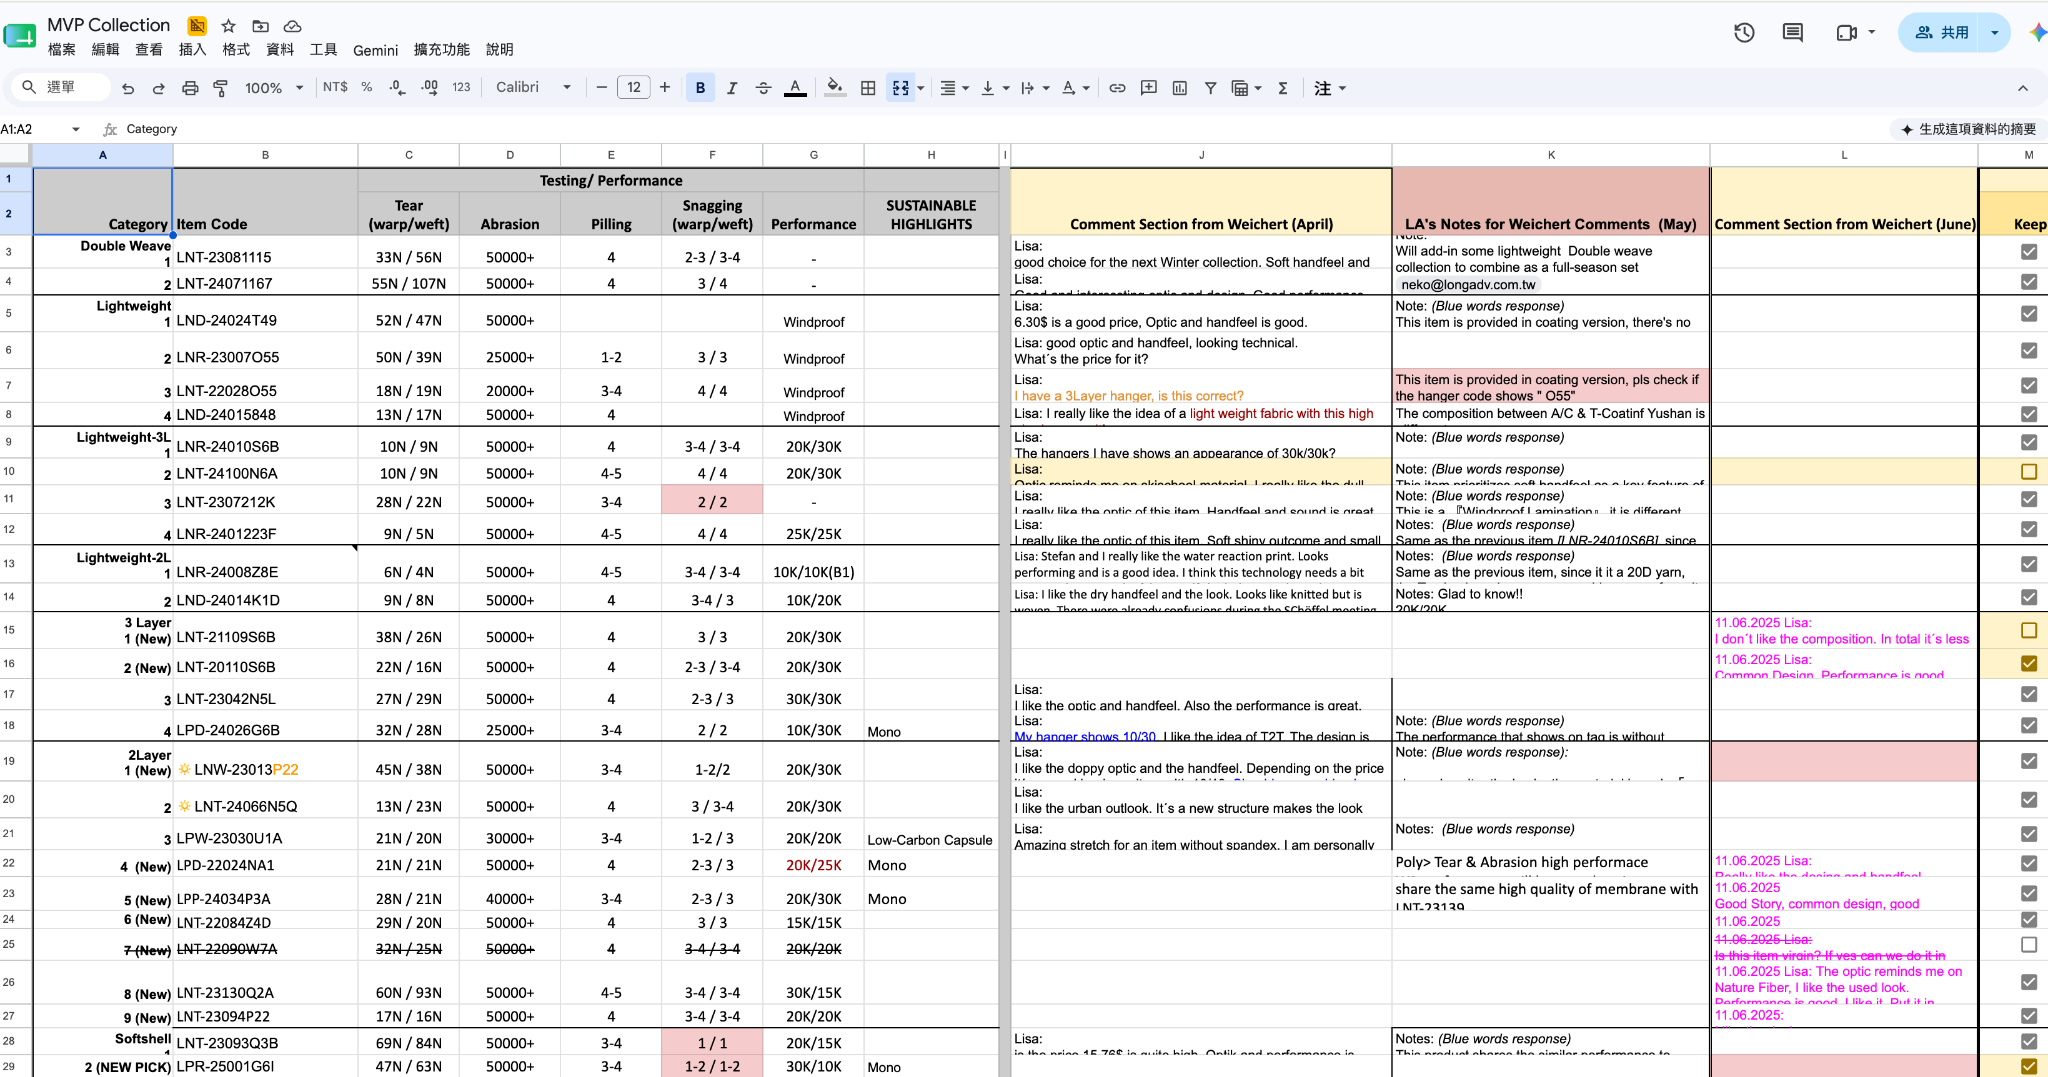
Task: Collapse the toolbar with chevron
Action: click(x=2023, y=88)
